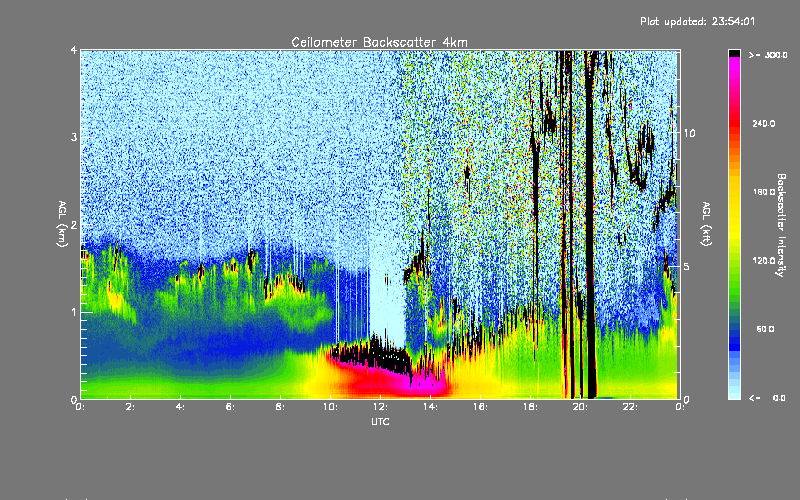Click the 2 tick on the AGL (km) axis
The image size is (800, 500).
click(74, 225)
